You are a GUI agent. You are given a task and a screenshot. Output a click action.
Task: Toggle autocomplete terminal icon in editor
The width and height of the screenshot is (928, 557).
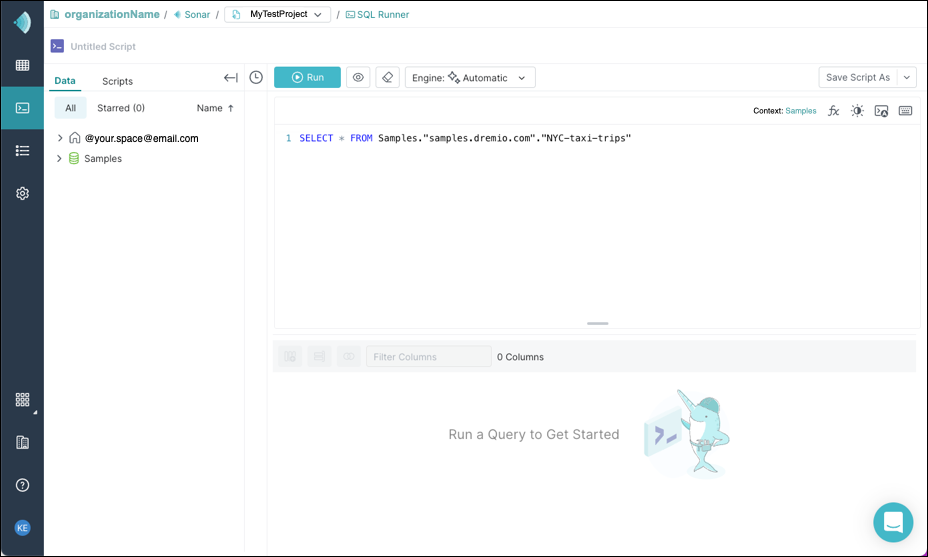[x=881, y=111]
